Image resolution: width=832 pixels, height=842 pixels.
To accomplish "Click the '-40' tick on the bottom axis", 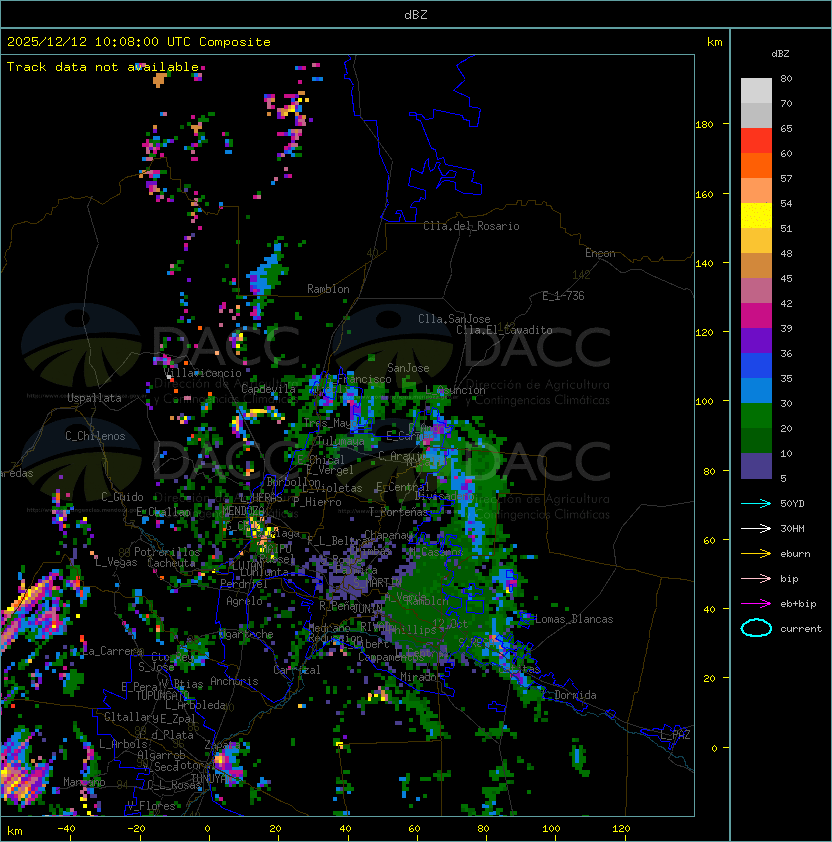I will point(66,829).
